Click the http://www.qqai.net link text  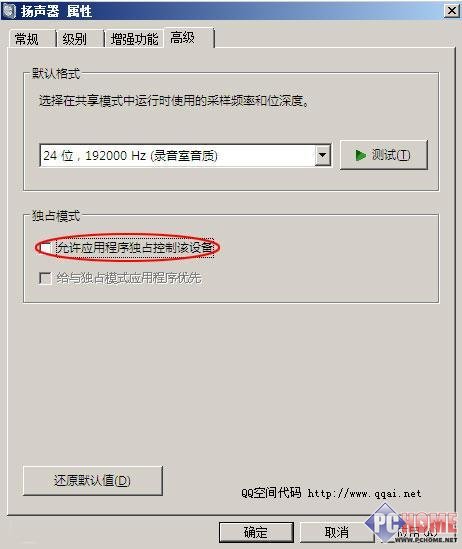coord(364,493)
